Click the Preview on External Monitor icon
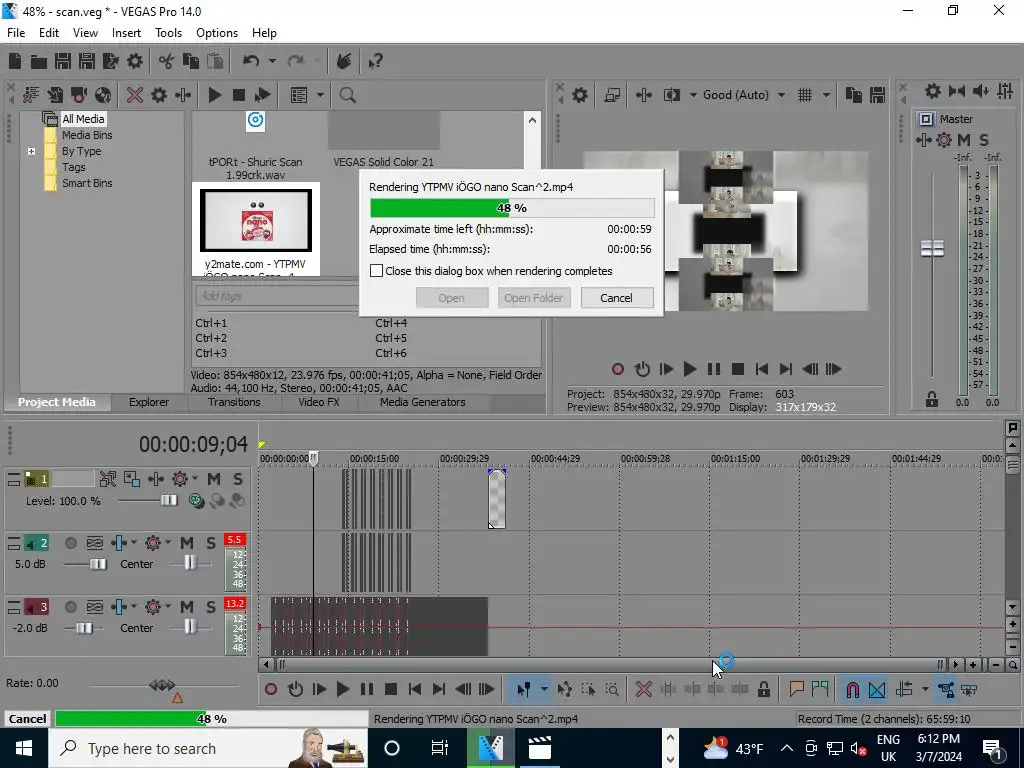This screenshot has width=1024, height=768. click(x=612, y=95)
